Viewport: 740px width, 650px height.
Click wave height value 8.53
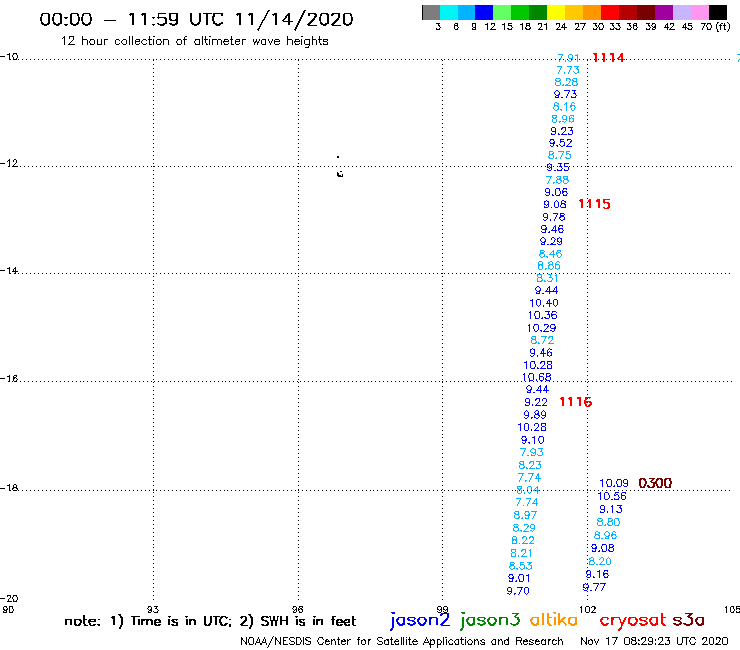pos(521,566)
